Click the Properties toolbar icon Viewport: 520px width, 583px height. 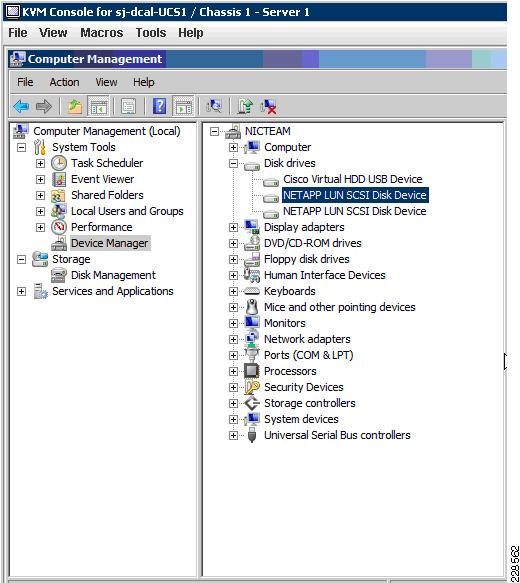(x=129, y=106)
